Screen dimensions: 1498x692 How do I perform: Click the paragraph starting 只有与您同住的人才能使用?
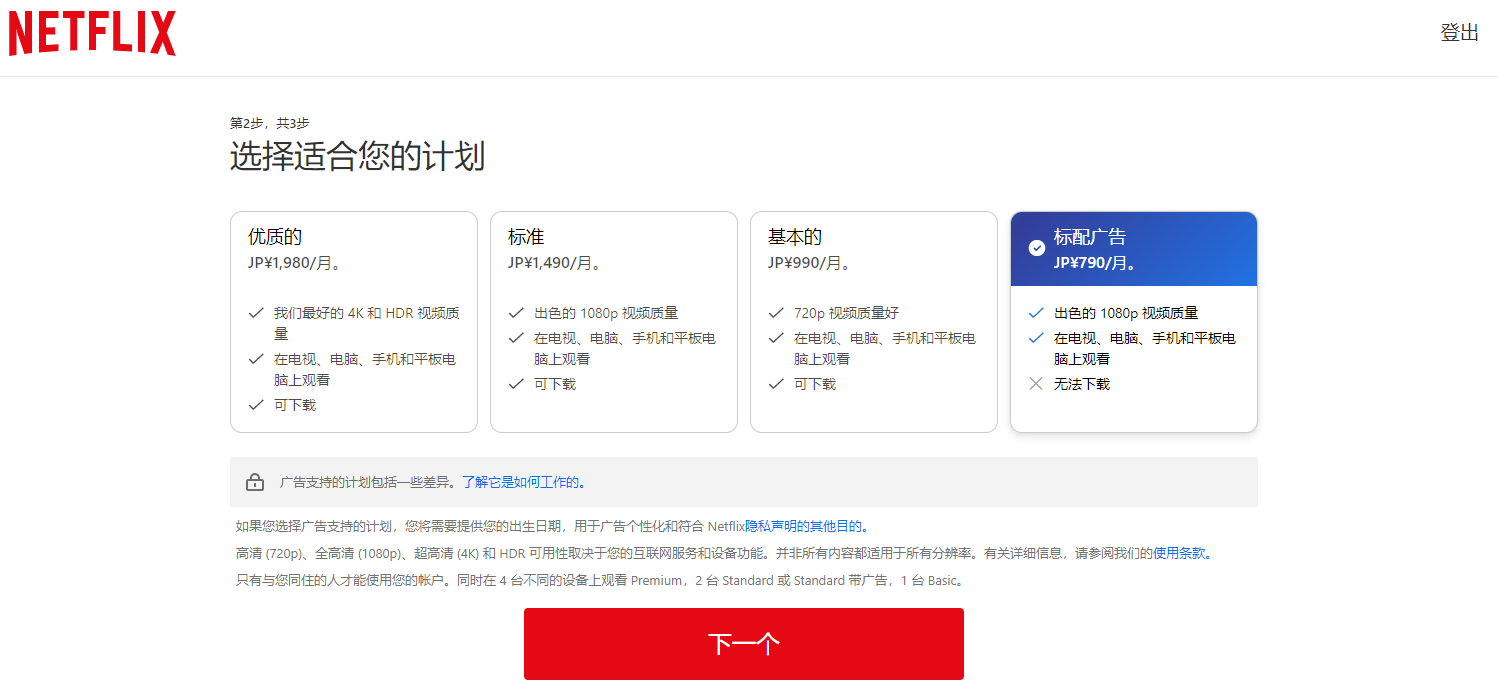[600, 581]
